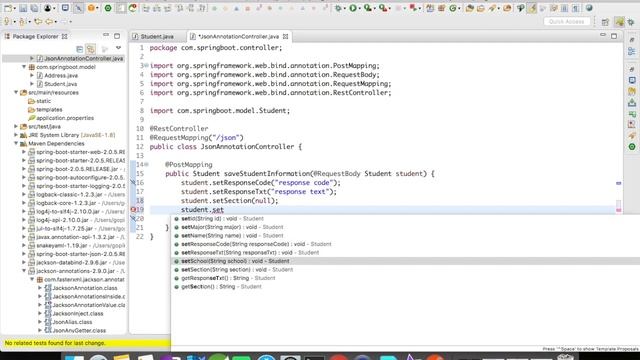Expand the Address.java tree node
The height and width of the screenshot is (360, 640).
point(32,76)
